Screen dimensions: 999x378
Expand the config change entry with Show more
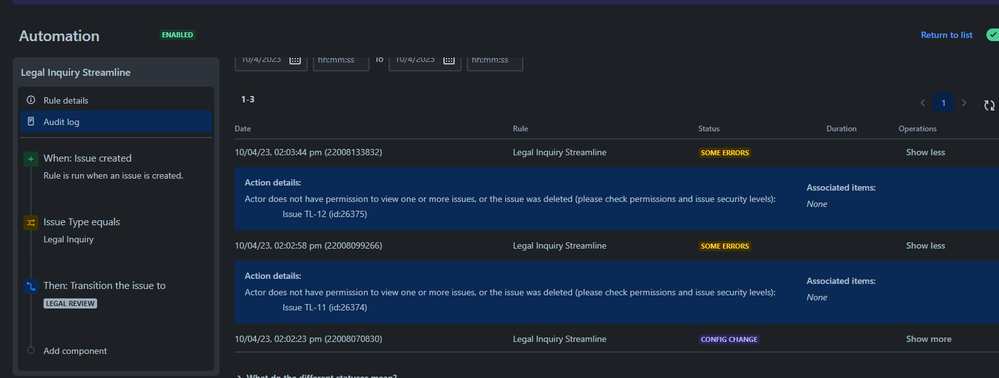click(x=928, y=339)
